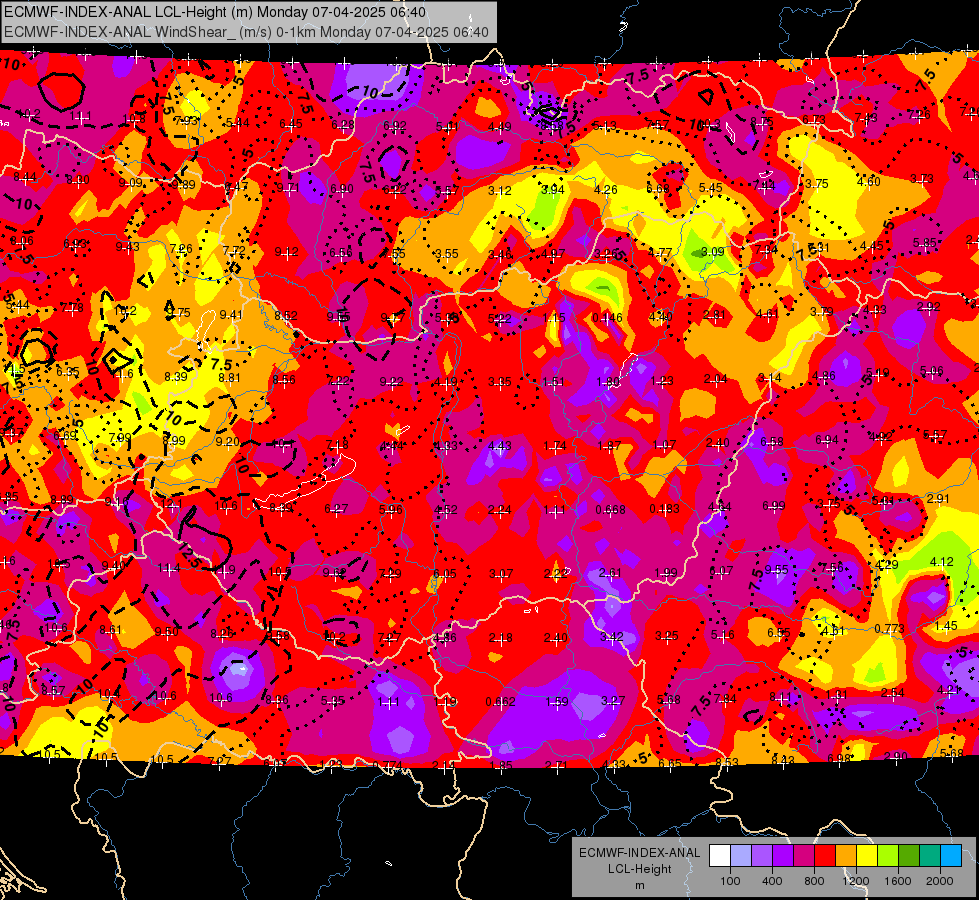This screenshot has height=900, width=979.
Task: Click the grid value '4.60'
Action: (x=868, y=182)
